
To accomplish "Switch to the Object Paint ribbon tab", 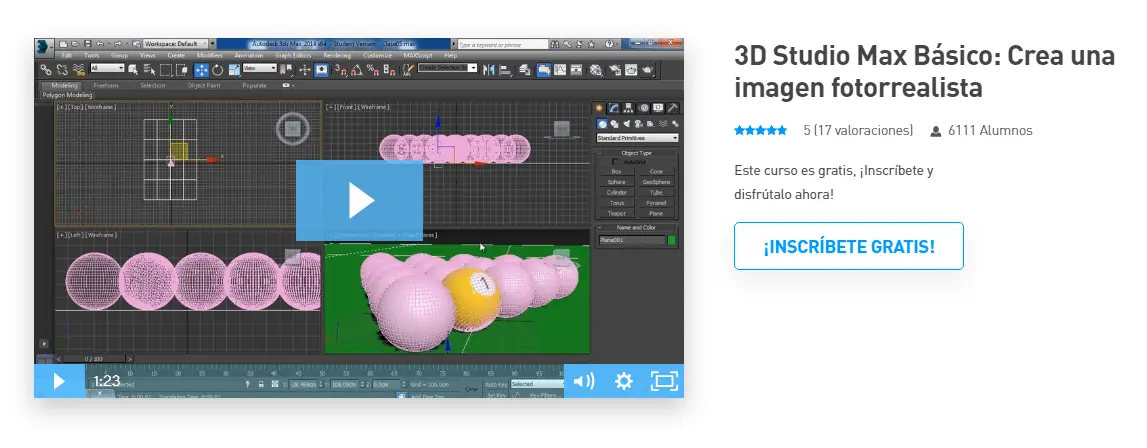I will pyautogui.click(x=204, y=86).
